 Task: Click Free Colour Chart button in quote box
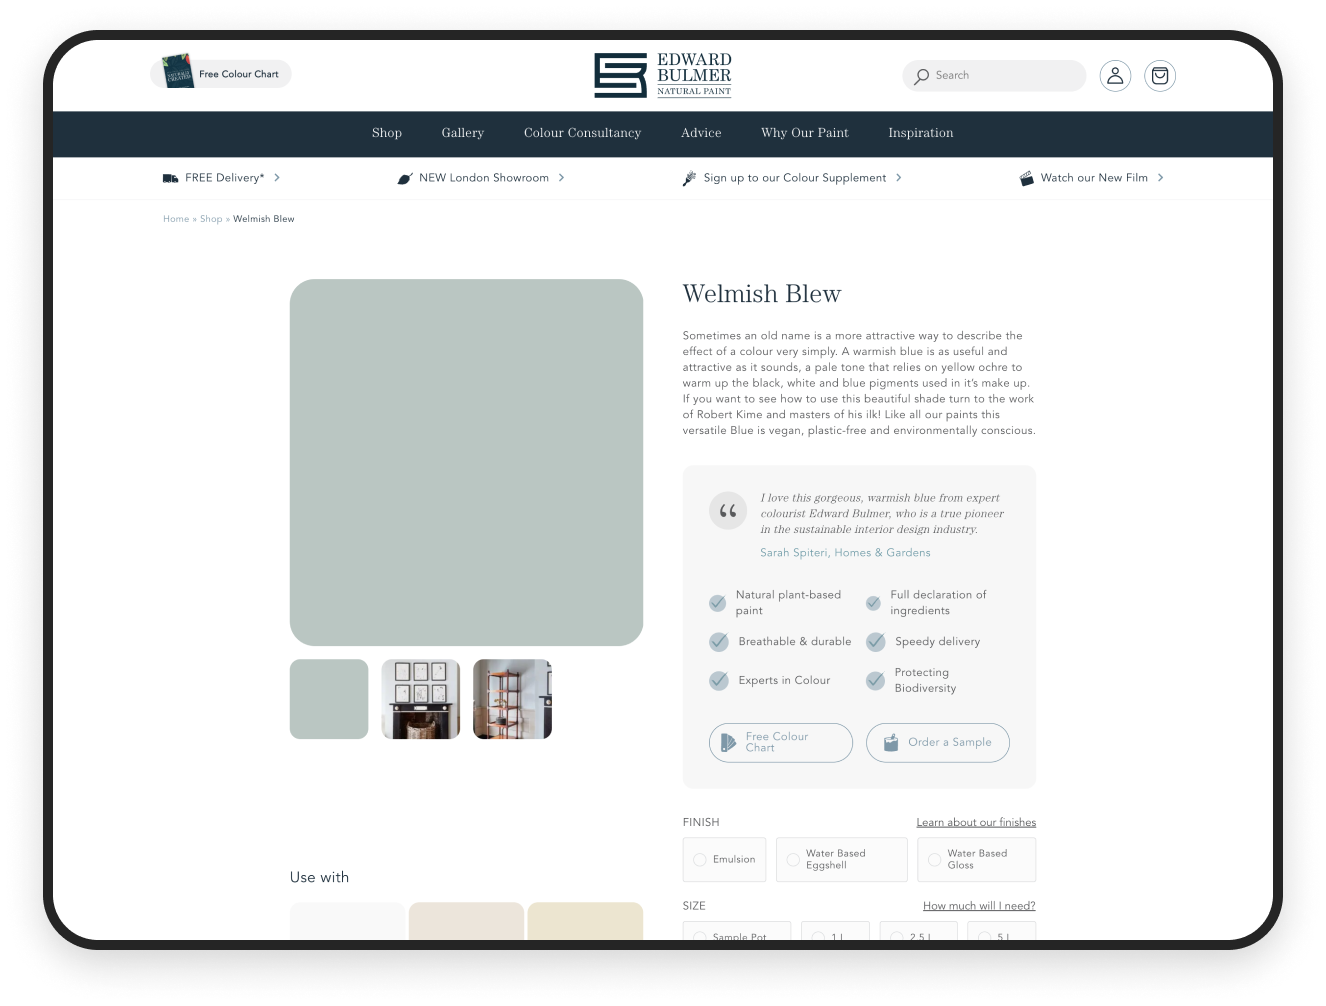(x=781, y=743)
